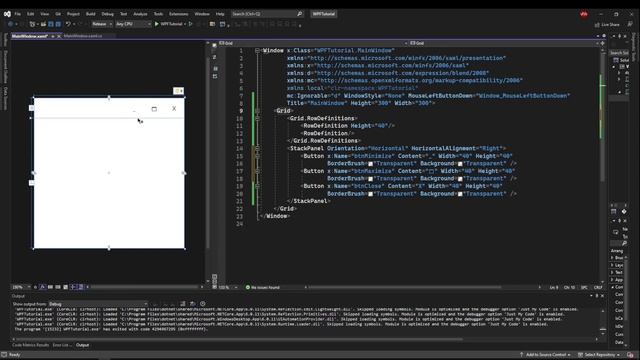Click clock icon in Output toolbar
The height and width of the screenshot is (360, 640).
(x=202, y=304)
